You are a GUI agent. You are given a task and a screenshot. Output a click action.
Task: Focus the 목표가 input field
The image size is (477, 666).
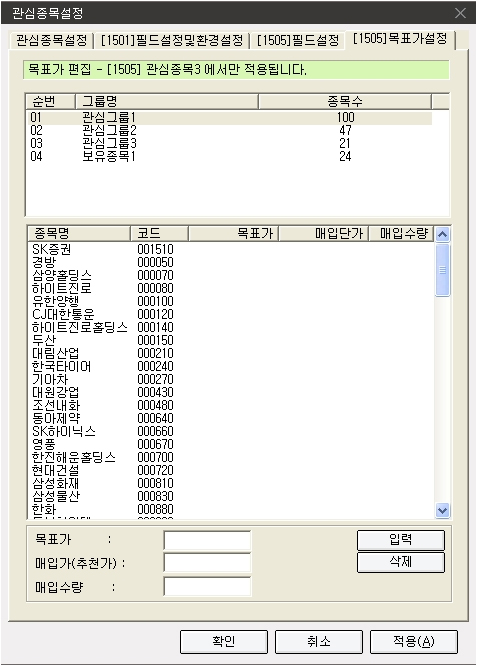(x=207, y=541)
